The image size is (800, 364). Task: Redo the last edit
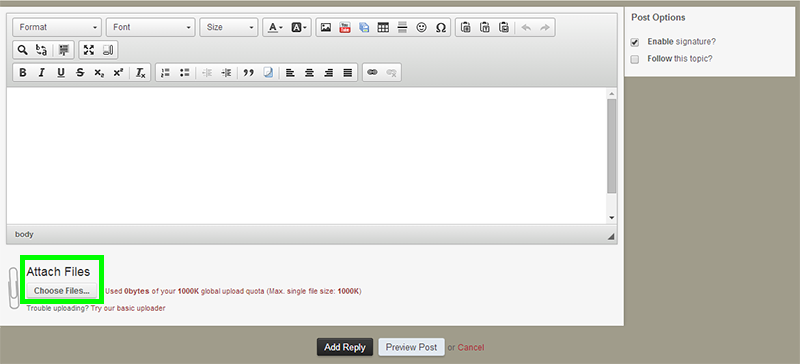click(545, 28)
